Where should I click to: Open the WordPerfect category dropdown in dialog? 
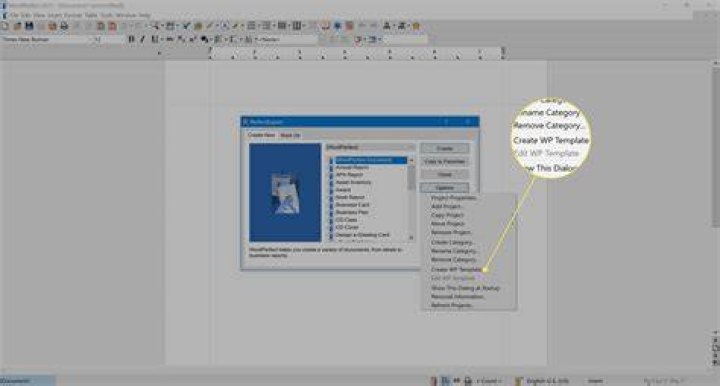pyautogui.click(x=370, y=147)
